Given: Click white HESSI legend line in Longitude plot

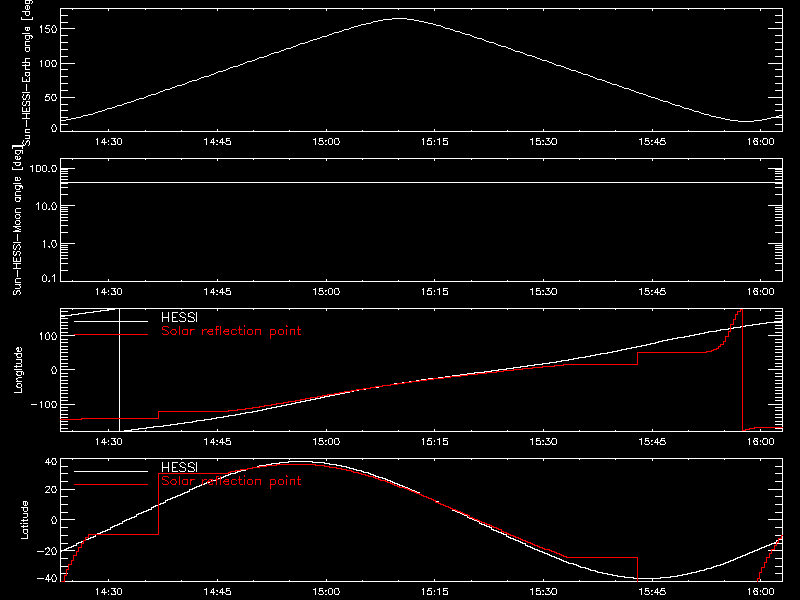Looking at the screenshot, I should (111, 321).
